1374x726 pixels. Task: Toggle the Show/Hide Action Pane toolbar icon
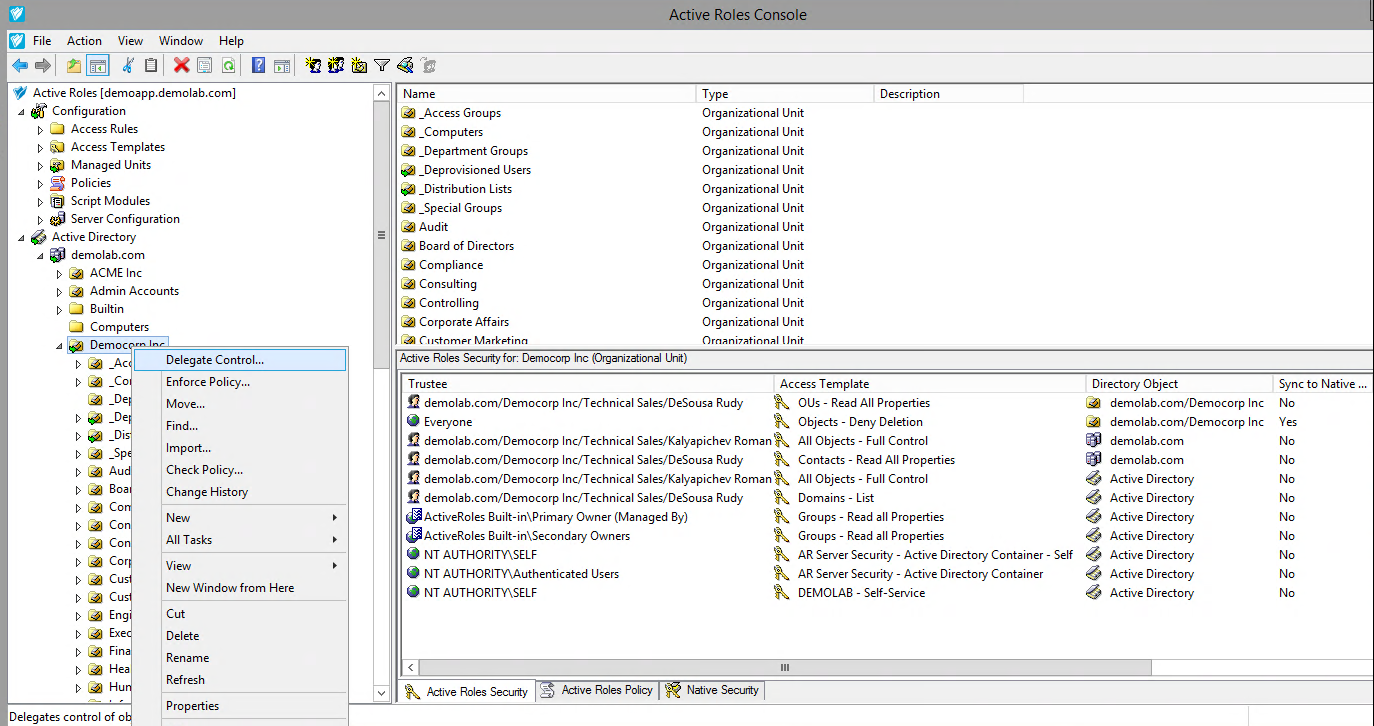282,66
